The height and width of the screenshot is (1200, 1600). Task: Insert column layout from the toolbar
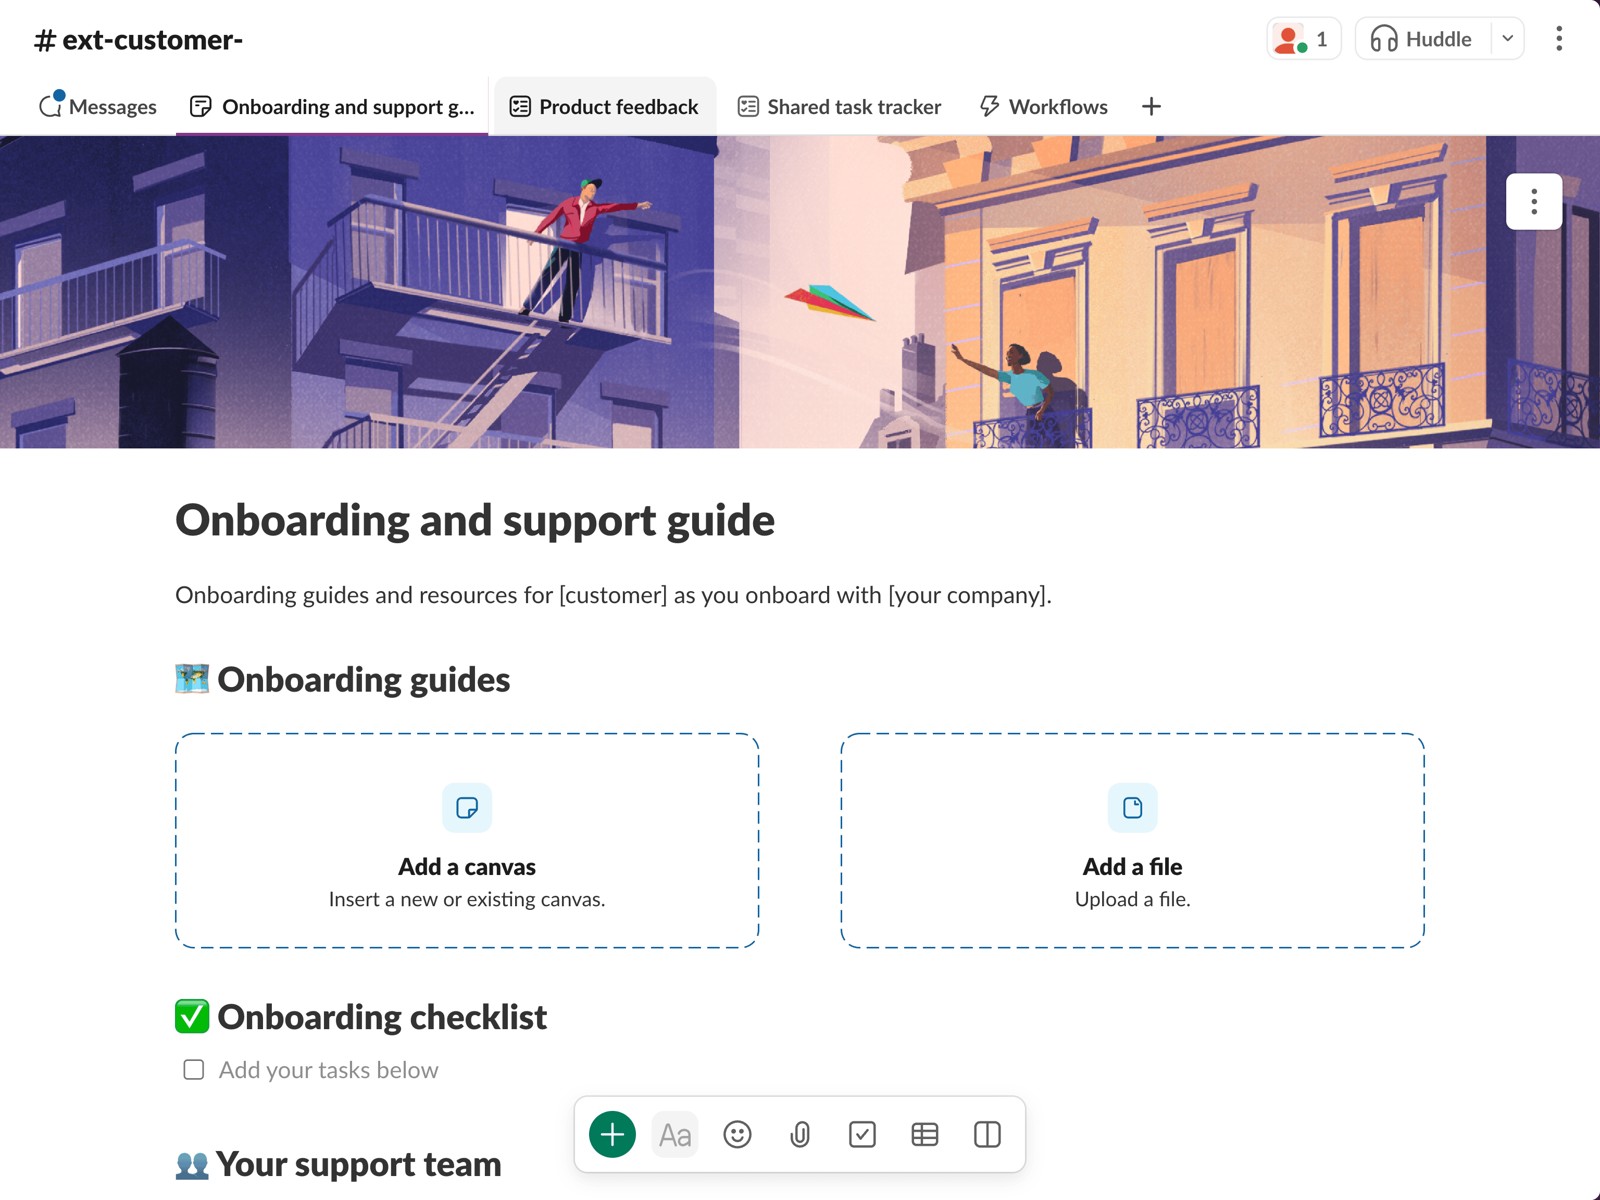[987, 1134]
